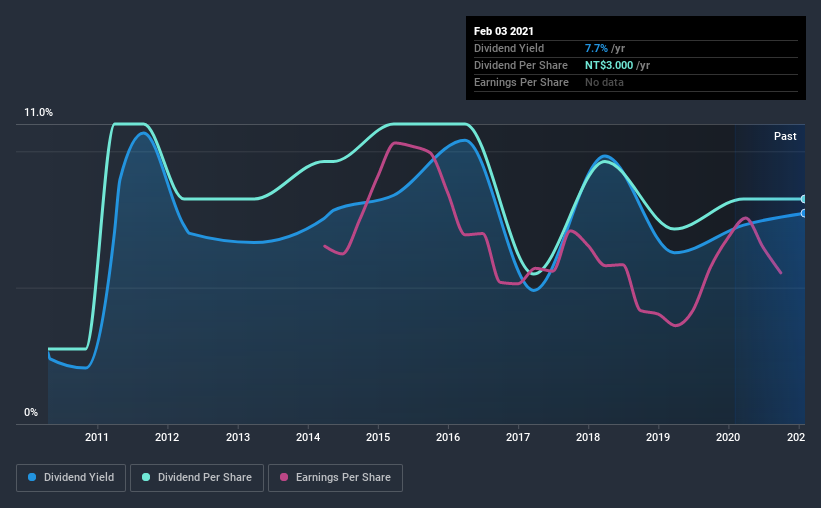Image resolution: width=821 pixels, height=508 pixels.
Task: Click the tooltip Earnings Per Share label
Action: pyautogui.click(x=521, y=82)
